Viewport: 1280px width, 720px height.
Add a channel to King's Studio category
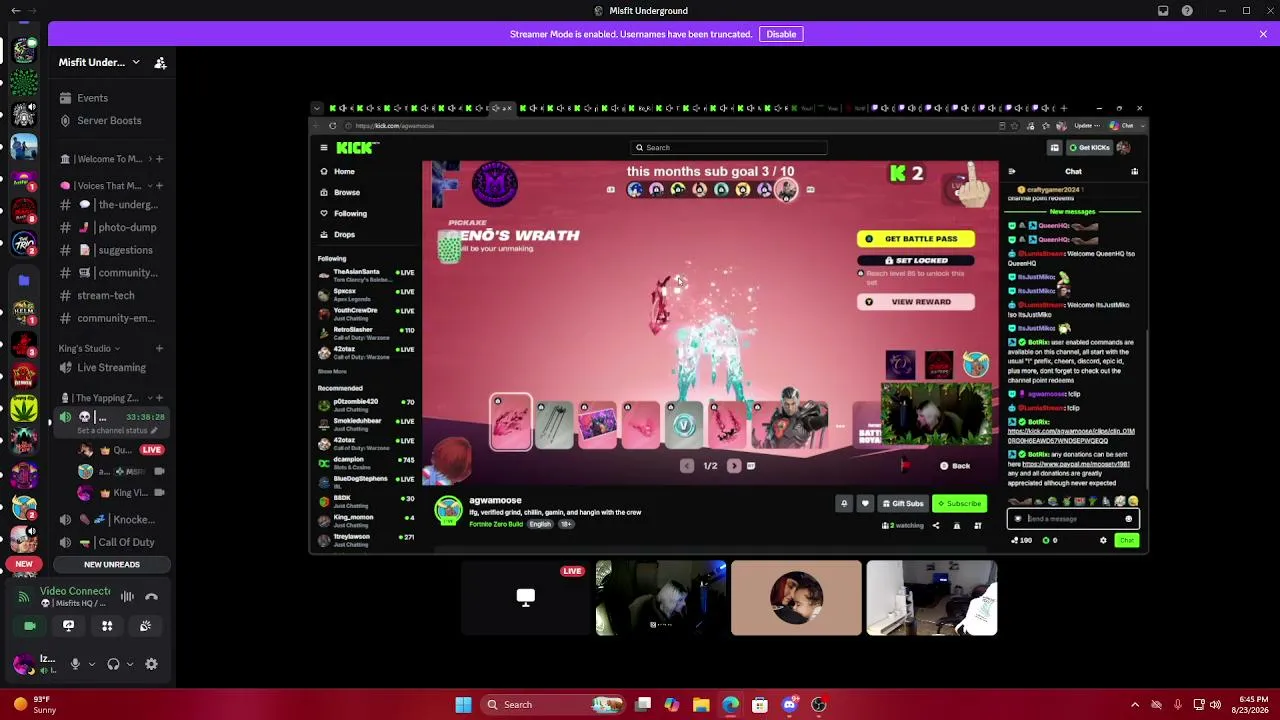[x=159, y=349]
